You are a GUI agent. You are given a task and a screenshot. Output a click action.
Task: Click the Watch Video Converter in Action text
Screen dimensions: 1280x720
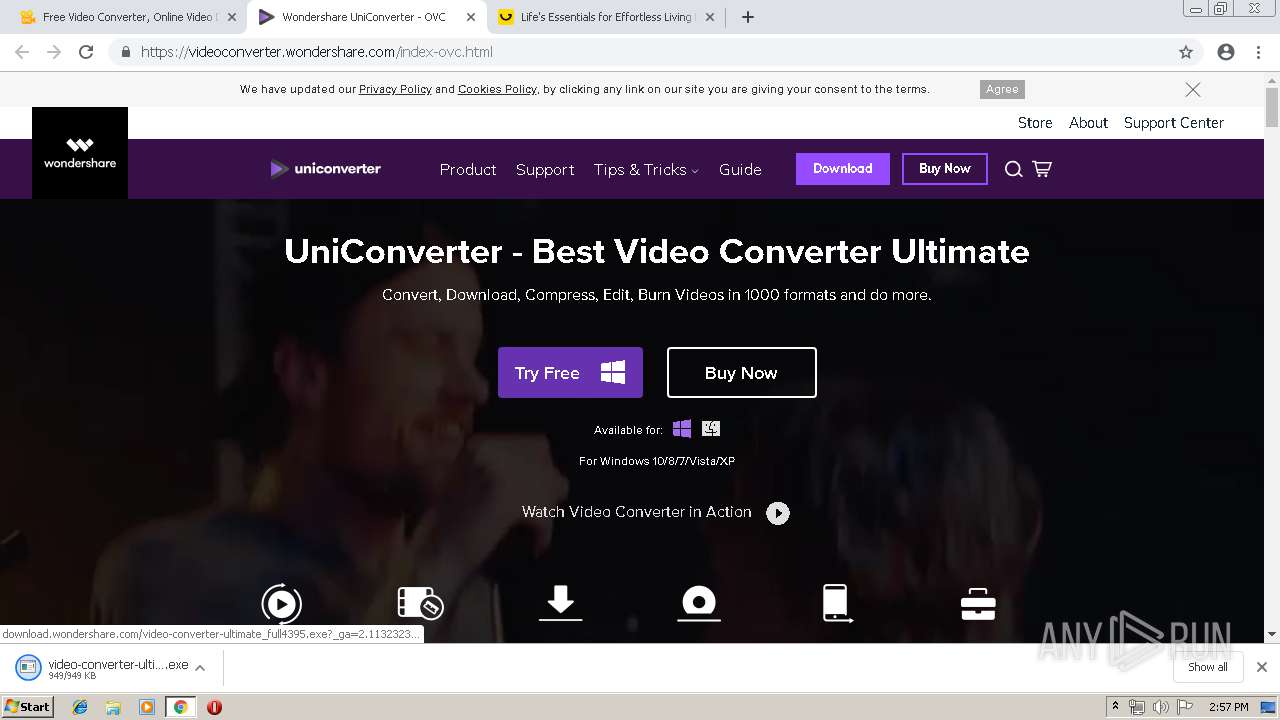point(637,512)
